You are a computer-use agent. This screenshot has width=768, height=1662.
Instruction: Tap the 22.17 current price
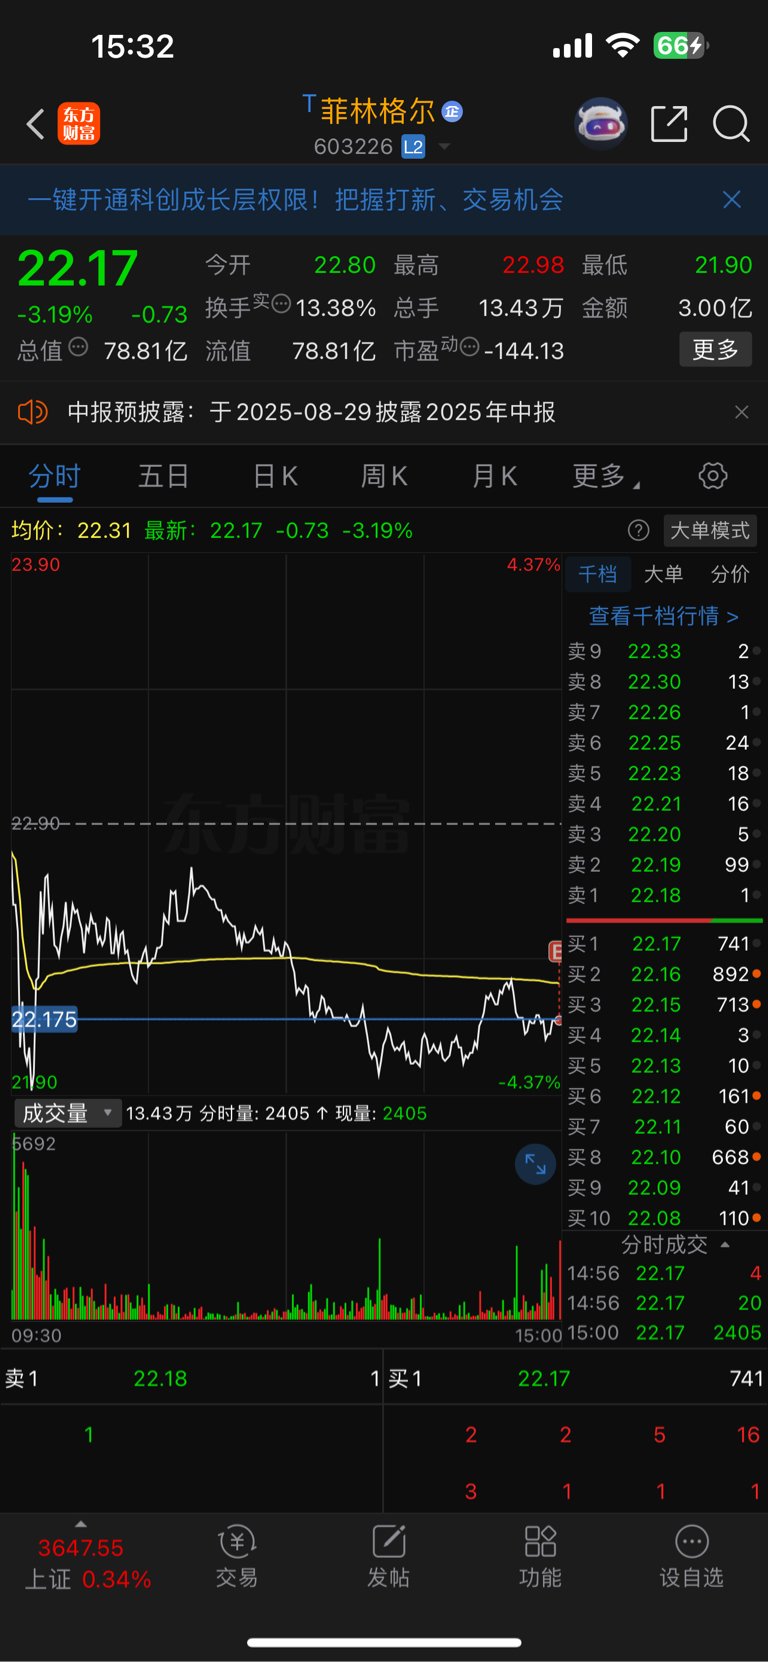(78, 268)
